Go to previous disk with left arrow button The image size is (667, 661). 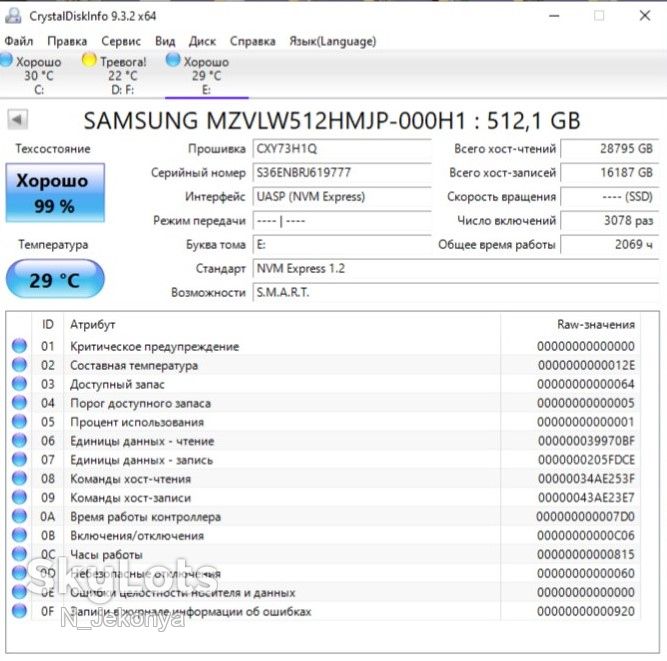point(18,120)
